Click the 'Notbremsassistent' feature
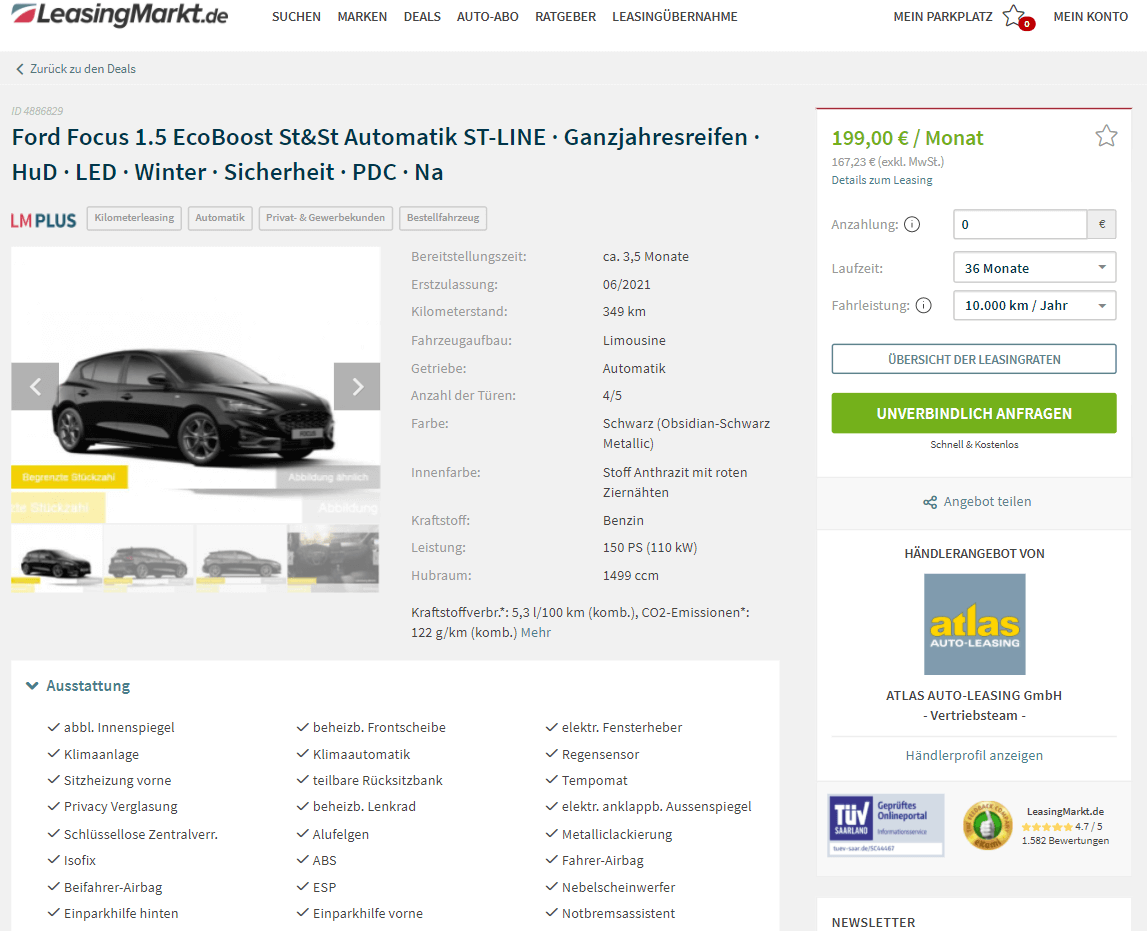Image resolution: width=1147 pixels, height=931 pixels. point(618,913)
